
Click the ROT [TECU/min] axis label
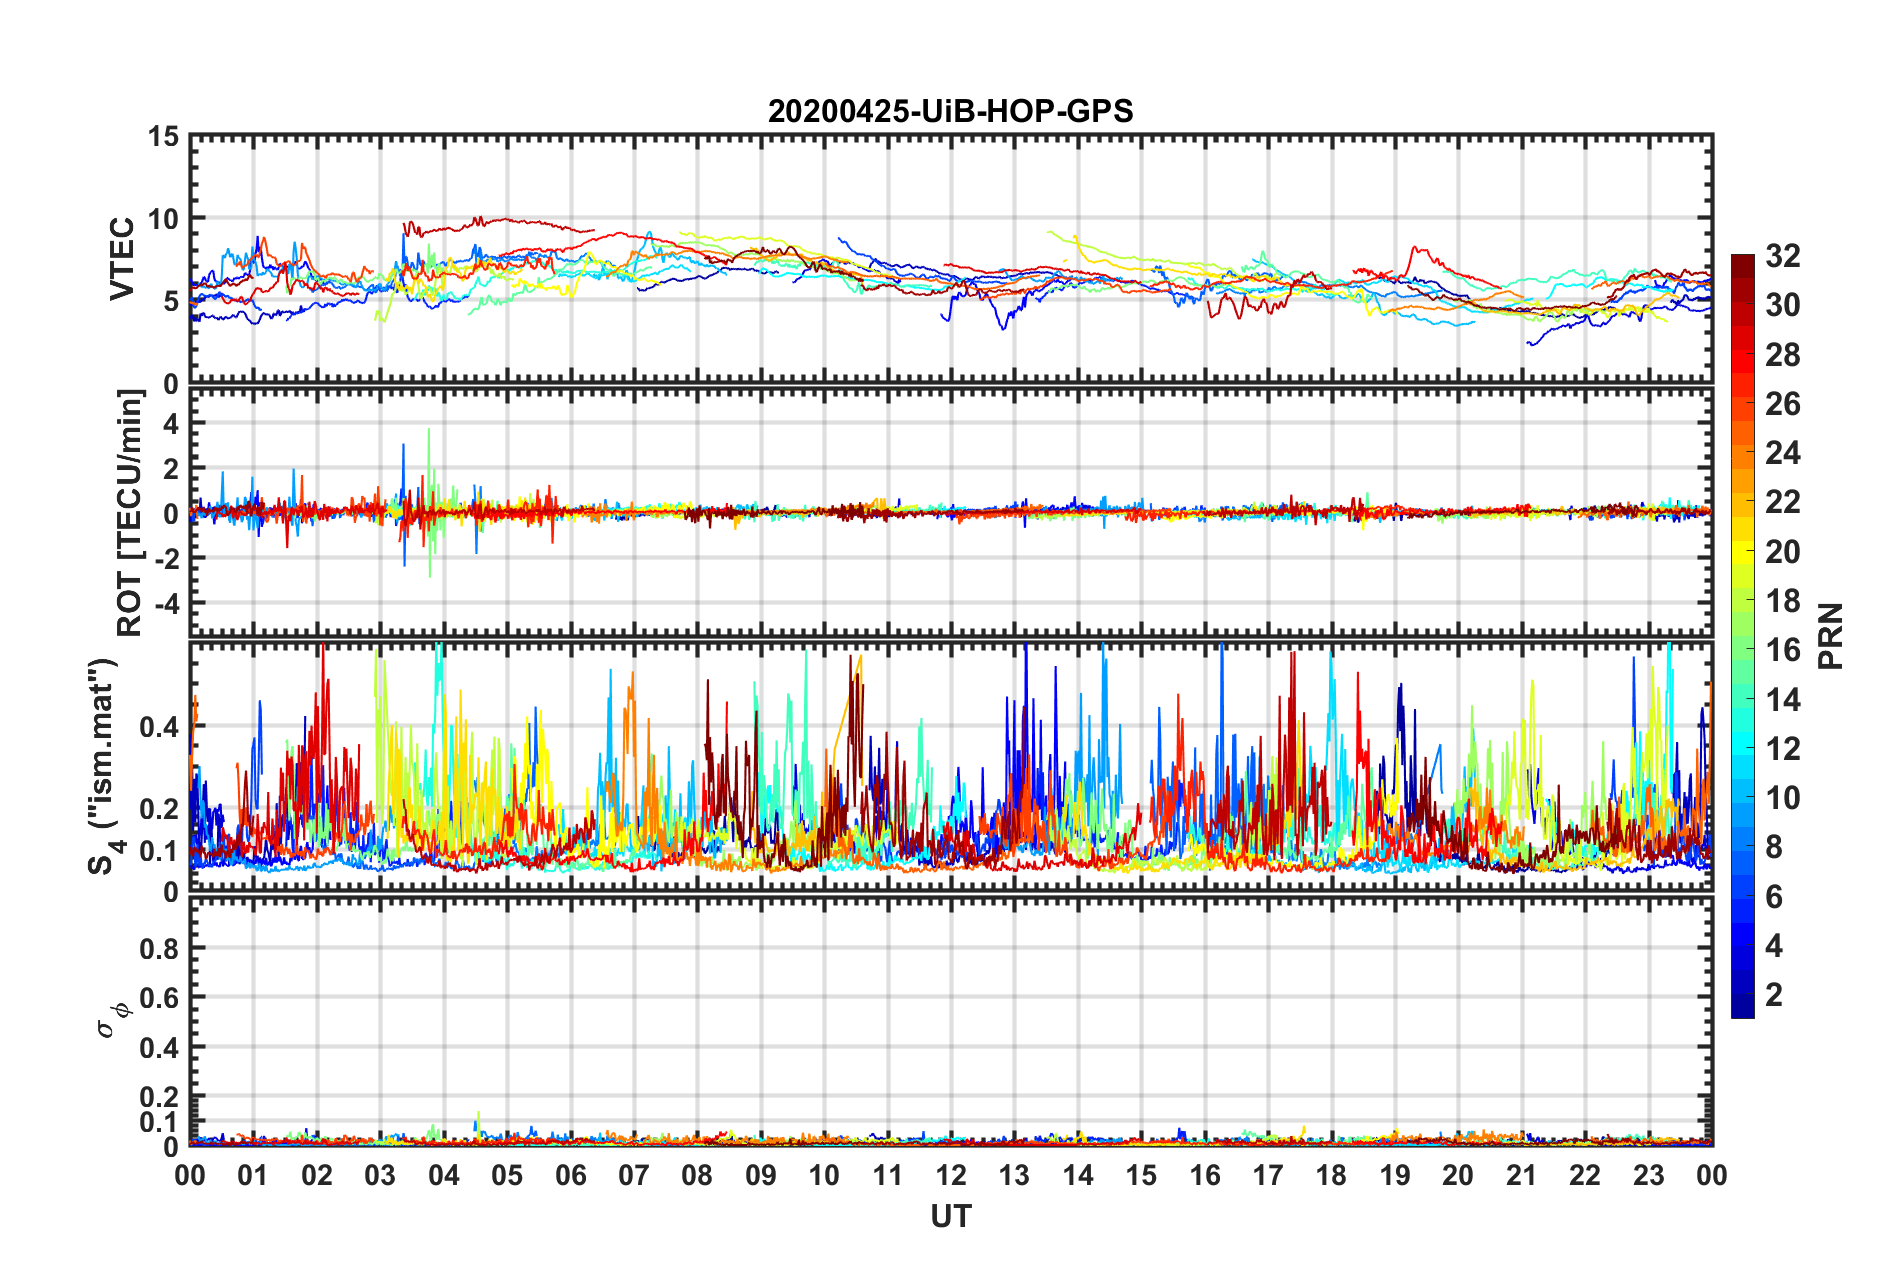pyautogui.click(x=129, y=513)
